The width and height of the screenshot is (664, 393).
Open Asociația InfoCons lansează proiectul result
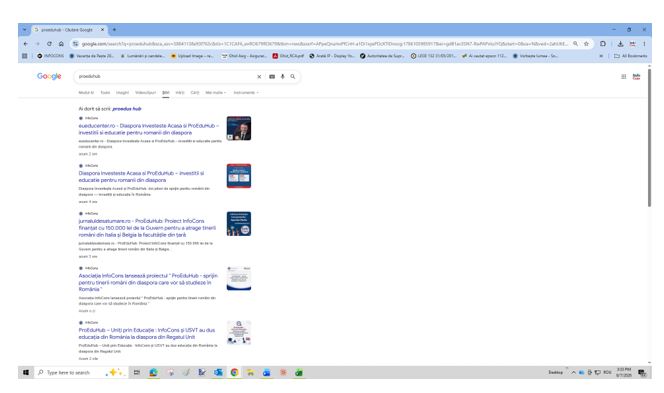(148, 282)
